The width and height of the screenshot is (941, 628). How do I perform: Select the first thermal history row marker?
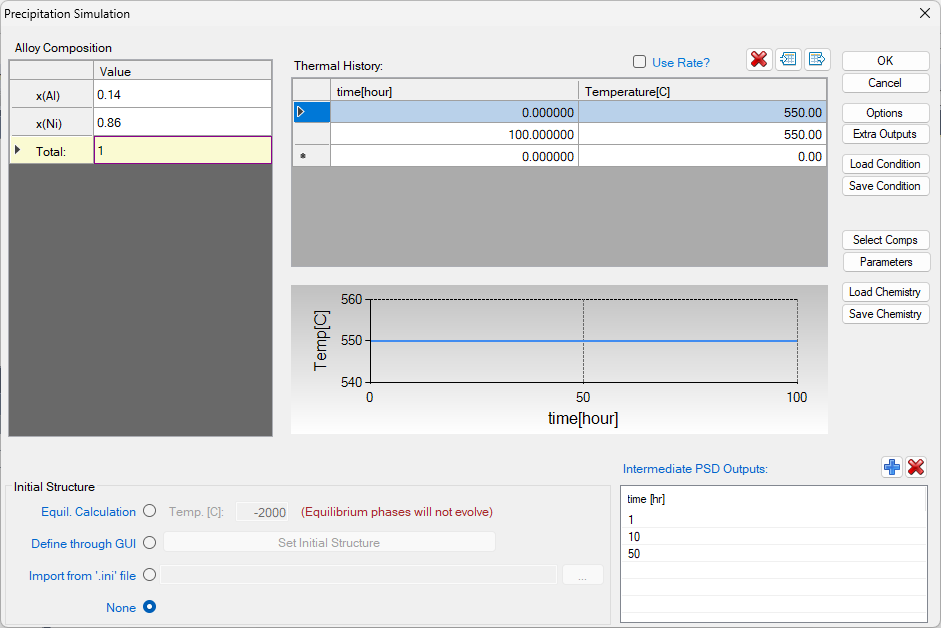tap(300, 112)
